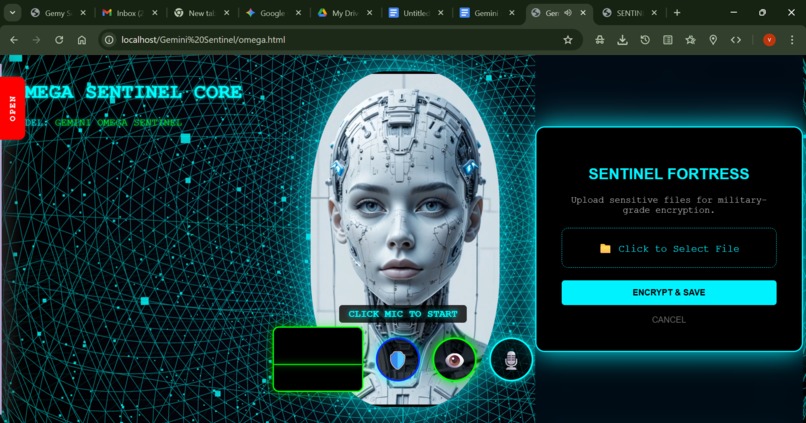Cancel the Sentinel Fortress dialog

[x=669, y=320]
